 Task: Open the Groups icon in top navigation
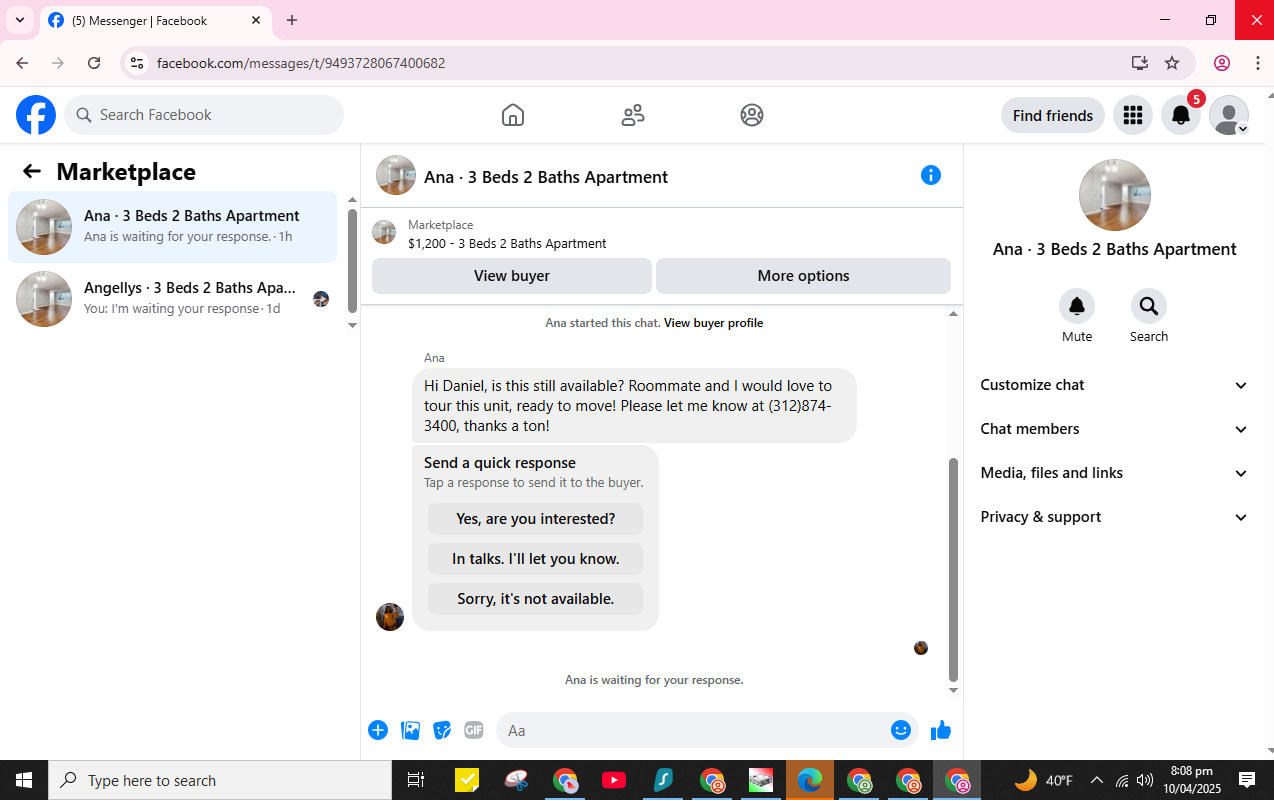click(752, 115)
